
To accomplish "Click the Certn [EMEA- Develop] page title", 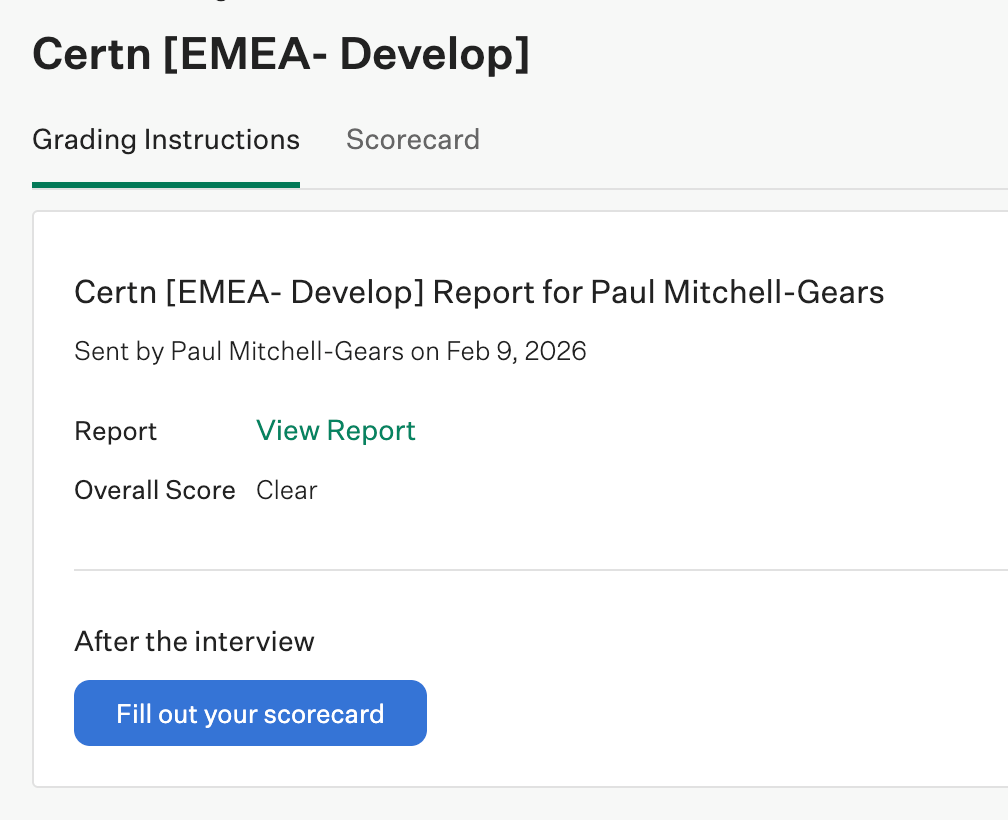I will pyautogui.click(x=280, y=55).
